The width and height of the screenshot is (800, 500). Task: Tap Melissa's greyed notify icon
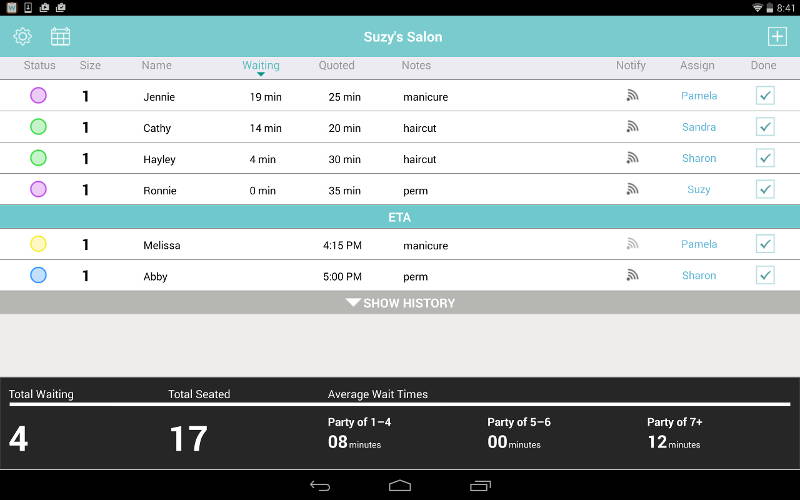tap(632, 244)
